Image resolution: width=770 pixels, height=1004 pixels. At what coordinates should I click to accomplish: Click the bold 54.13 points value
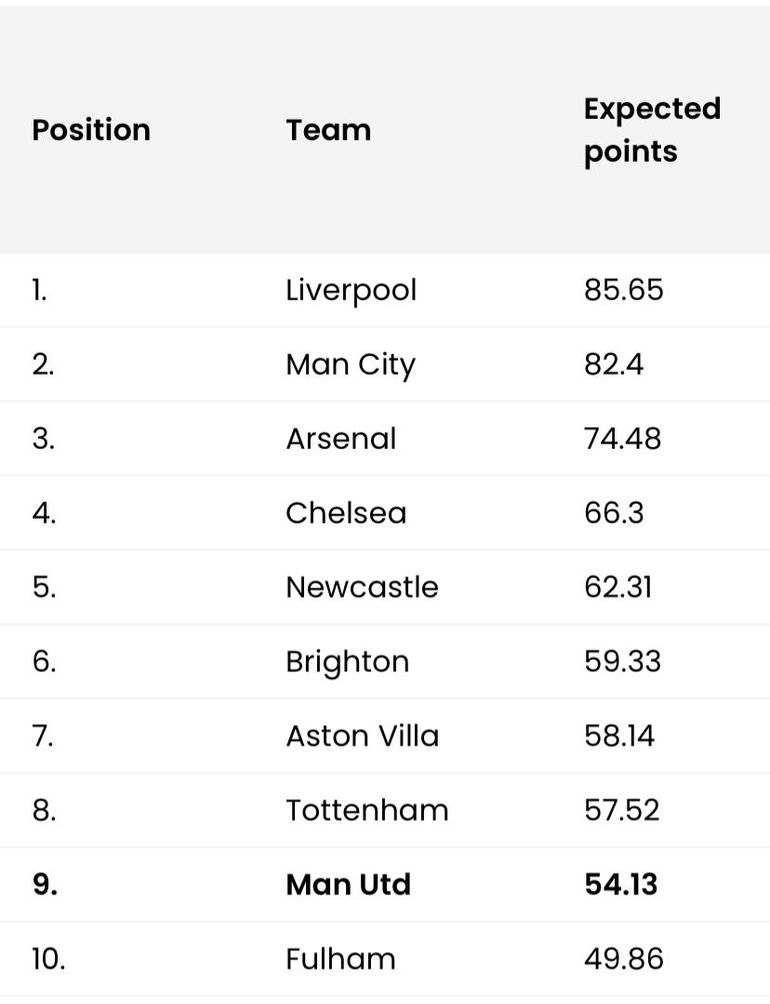621,884
